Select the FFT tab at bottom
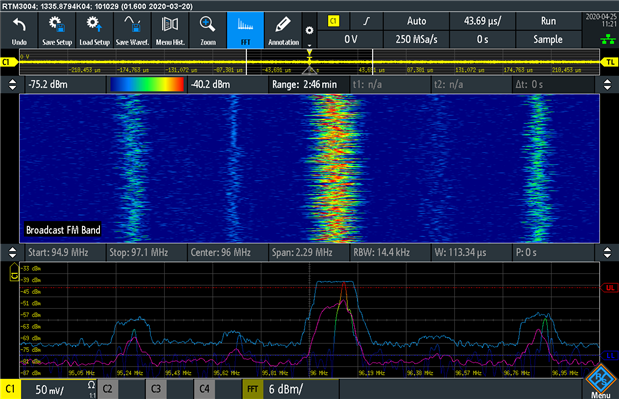The width and height of the screenshot is (619, 399). [253, 389]
